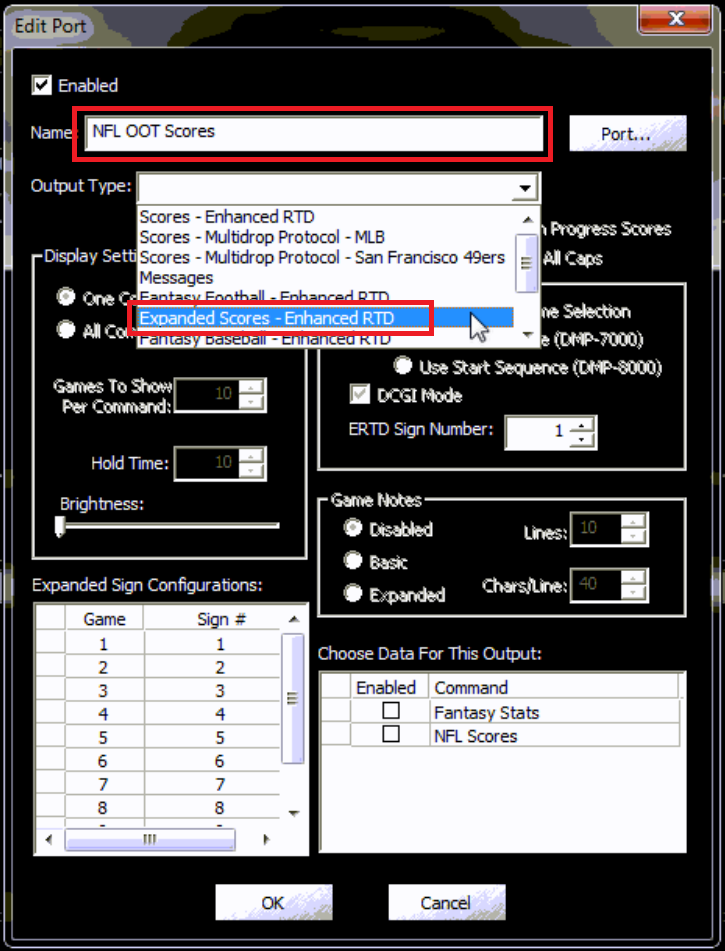
Task: Select Disabled game notes radio button
Action: click(353, 529)
